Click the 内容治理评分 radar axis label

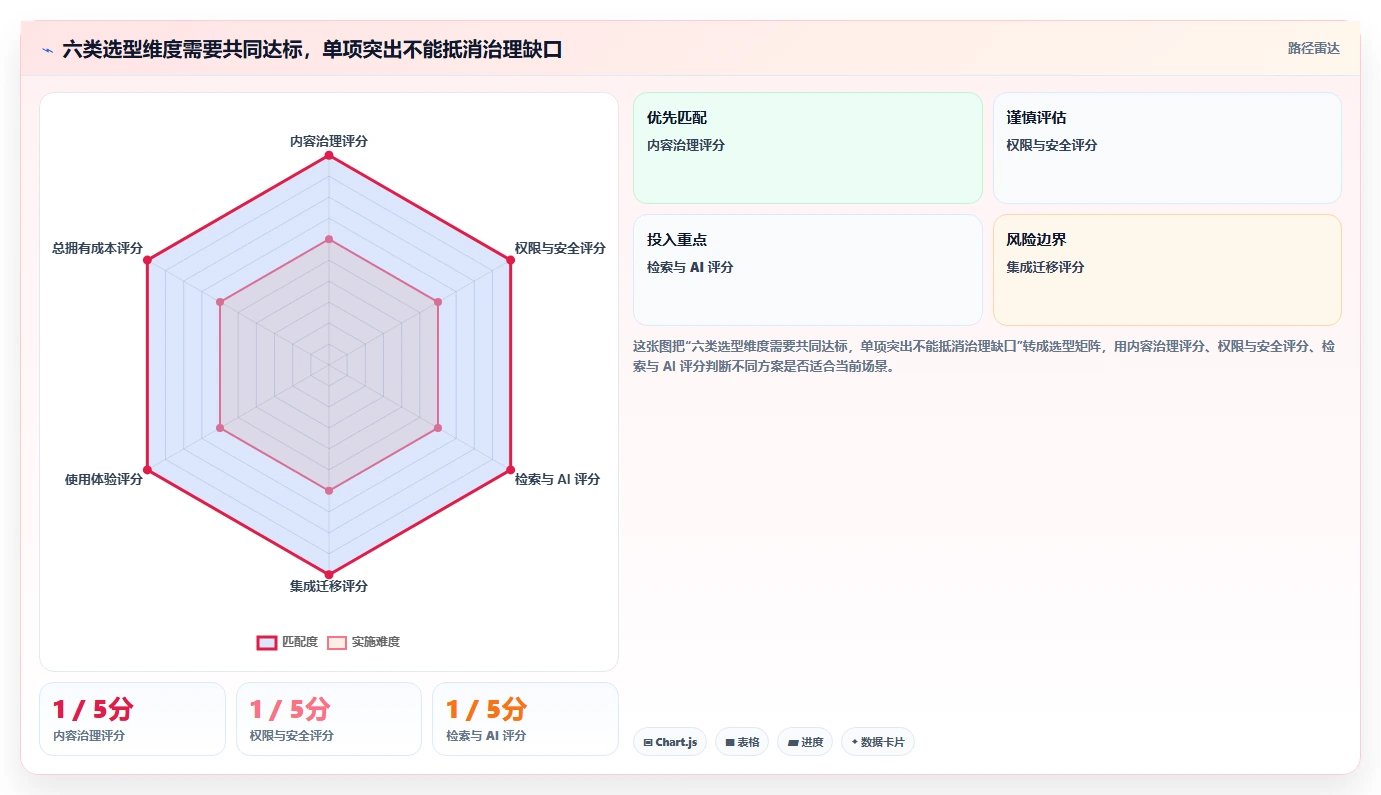[x=329, y=141]
